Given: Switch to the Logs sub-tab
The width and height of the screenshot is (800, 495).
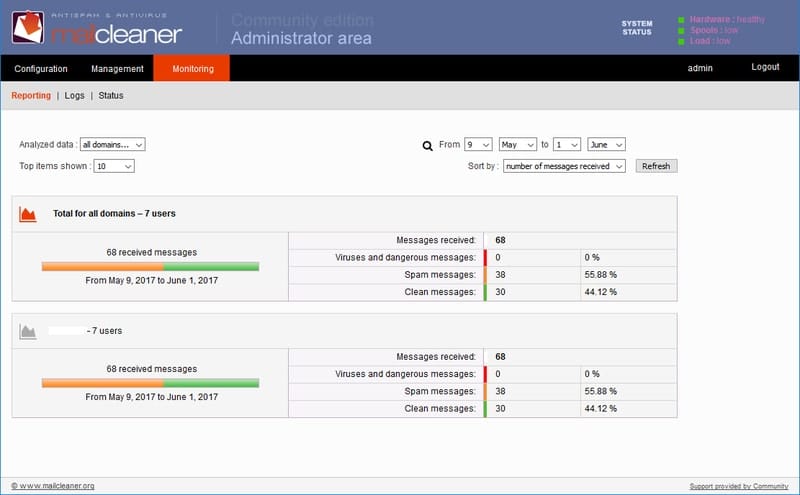Looking at the screenshot, I should [74, 95].
